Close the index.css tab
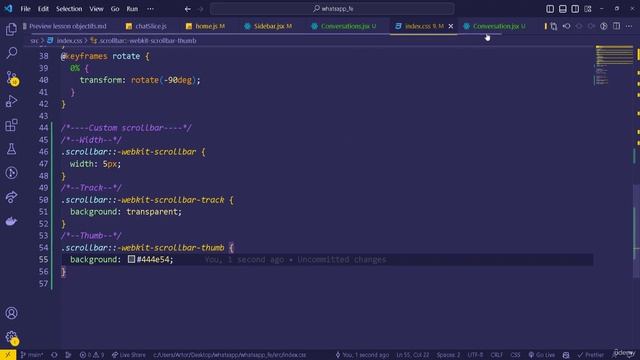 tap(451, 26)
